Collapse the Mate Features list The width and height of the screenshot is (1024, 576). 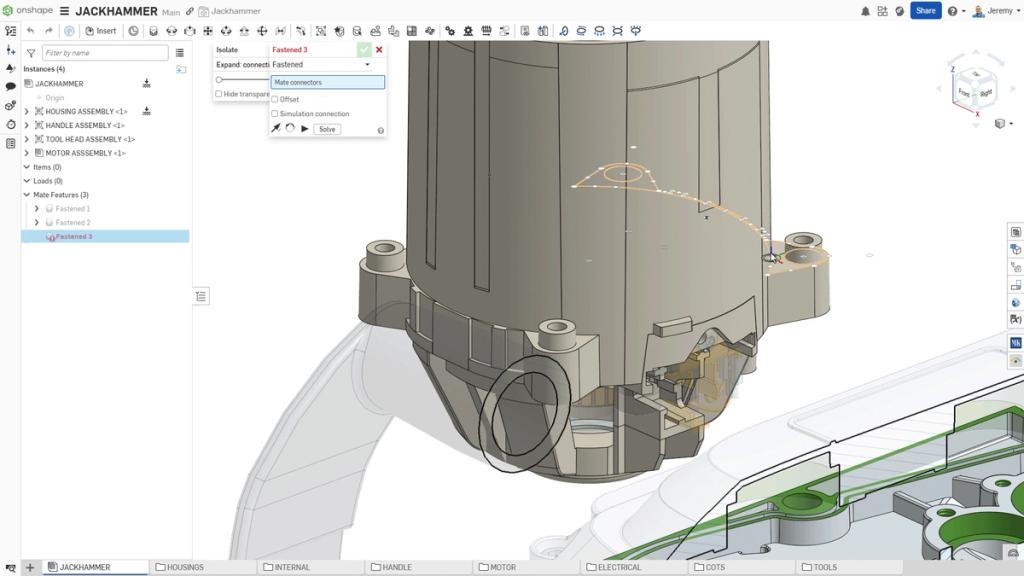click(x=27, y=195)
